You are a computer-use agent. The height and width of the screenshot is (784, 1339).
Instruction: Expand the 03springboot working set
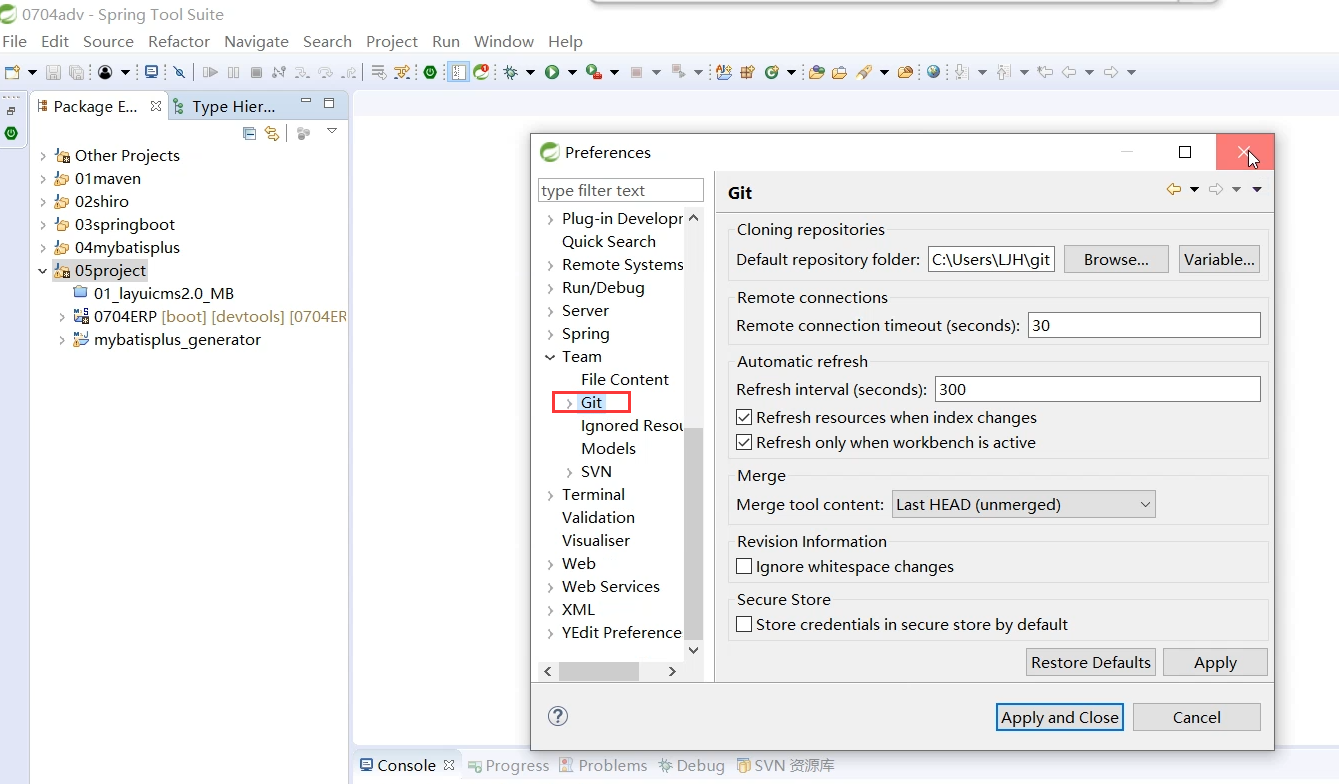42,225
